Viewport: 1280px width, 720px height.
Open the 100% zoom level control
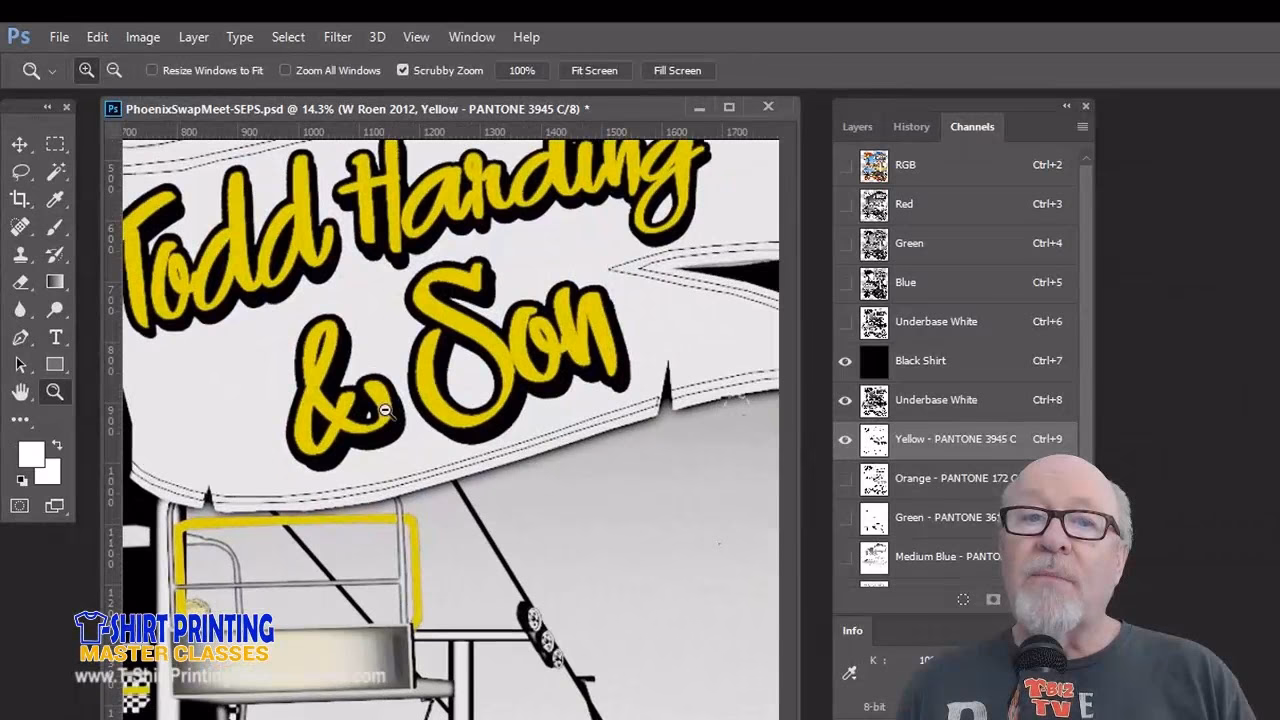coord(521,70)
